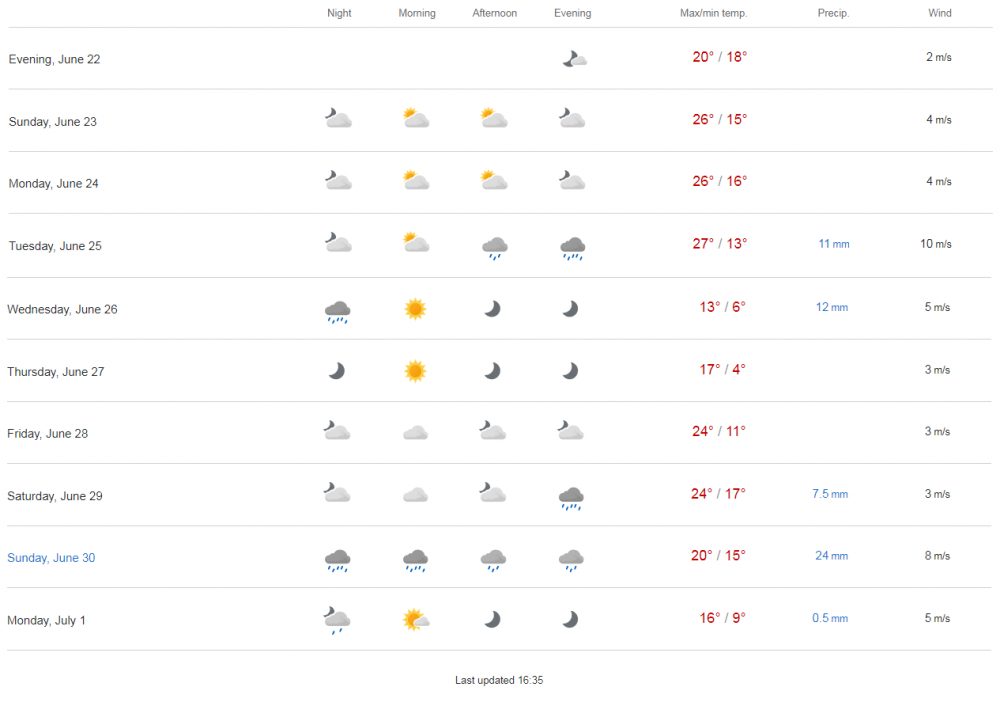
Task: Click the 11 mm precipitation for Tuesday
Action: (833, 244)
